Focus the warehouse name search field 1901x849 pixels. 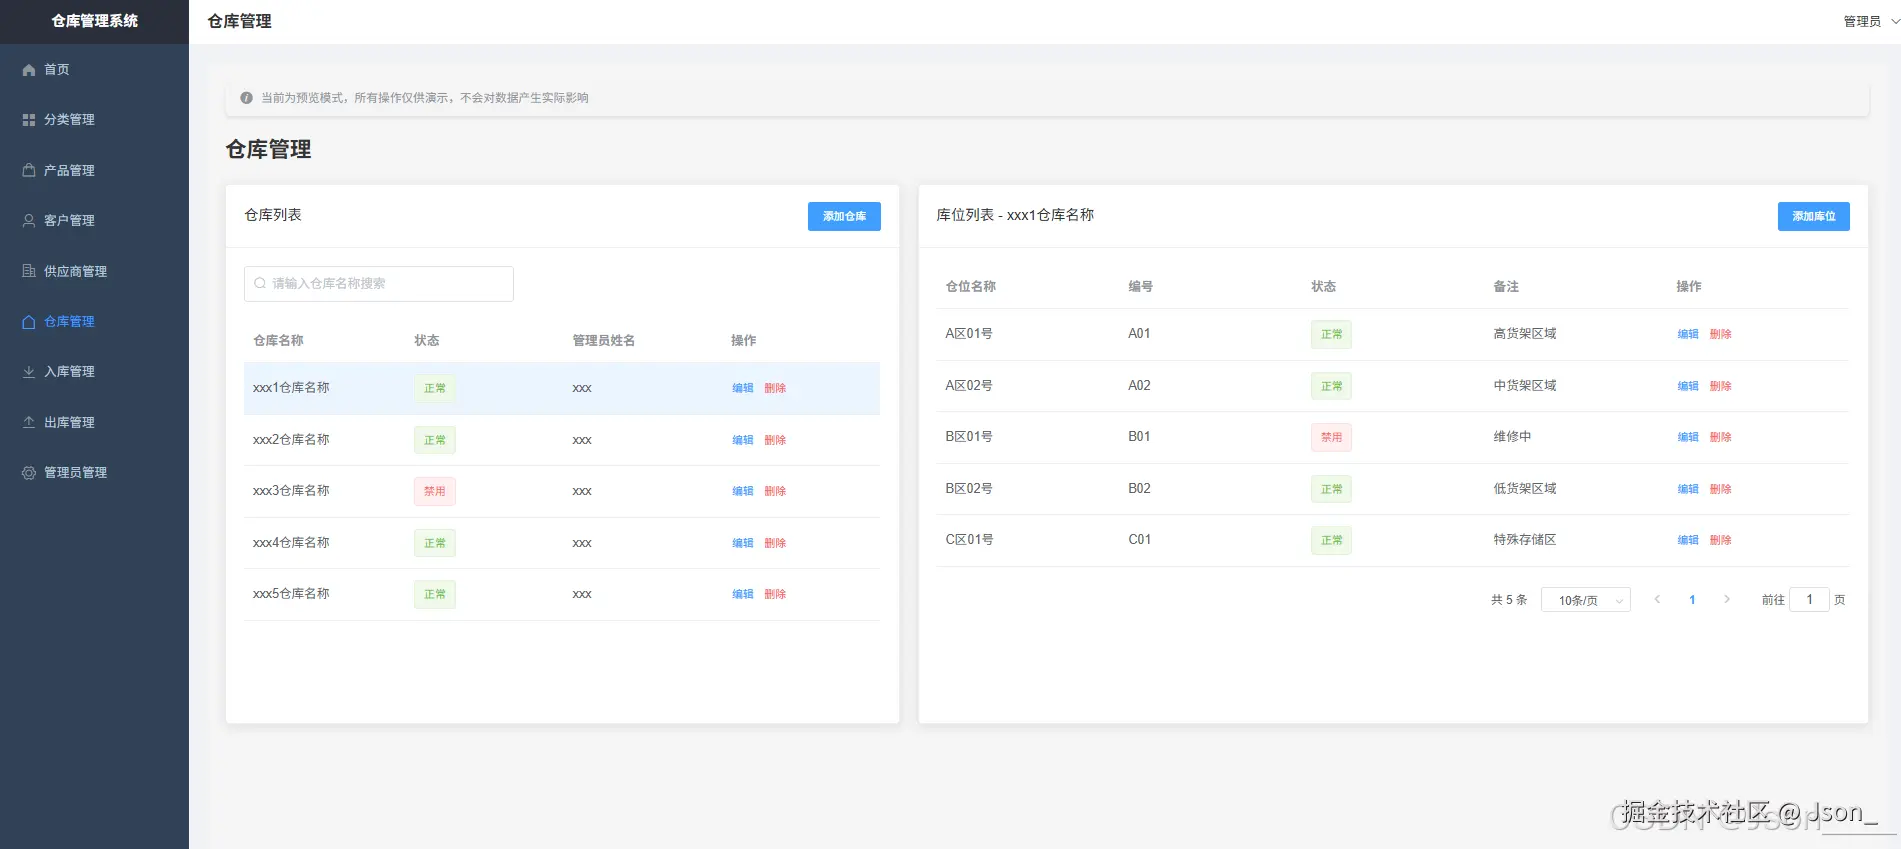tap(379, 284)
